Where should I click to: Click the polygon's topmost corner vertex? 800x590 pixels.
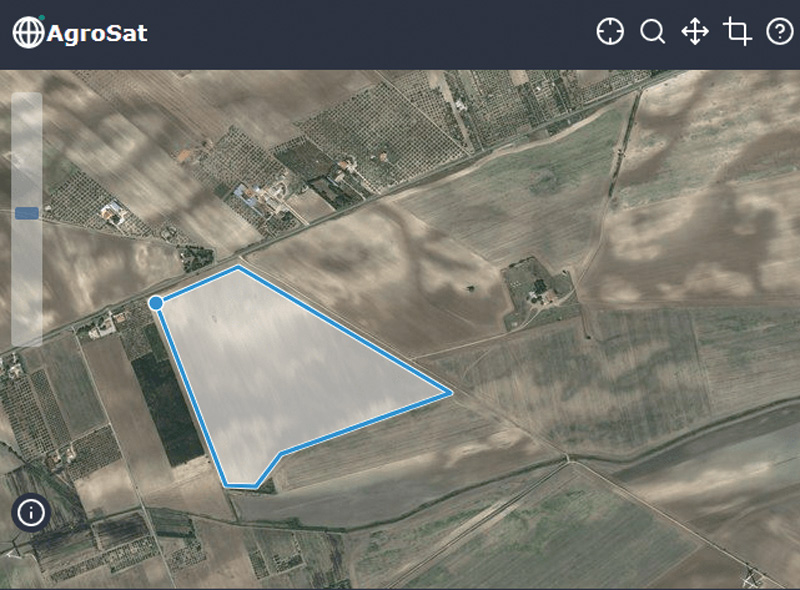click(238, 267)
